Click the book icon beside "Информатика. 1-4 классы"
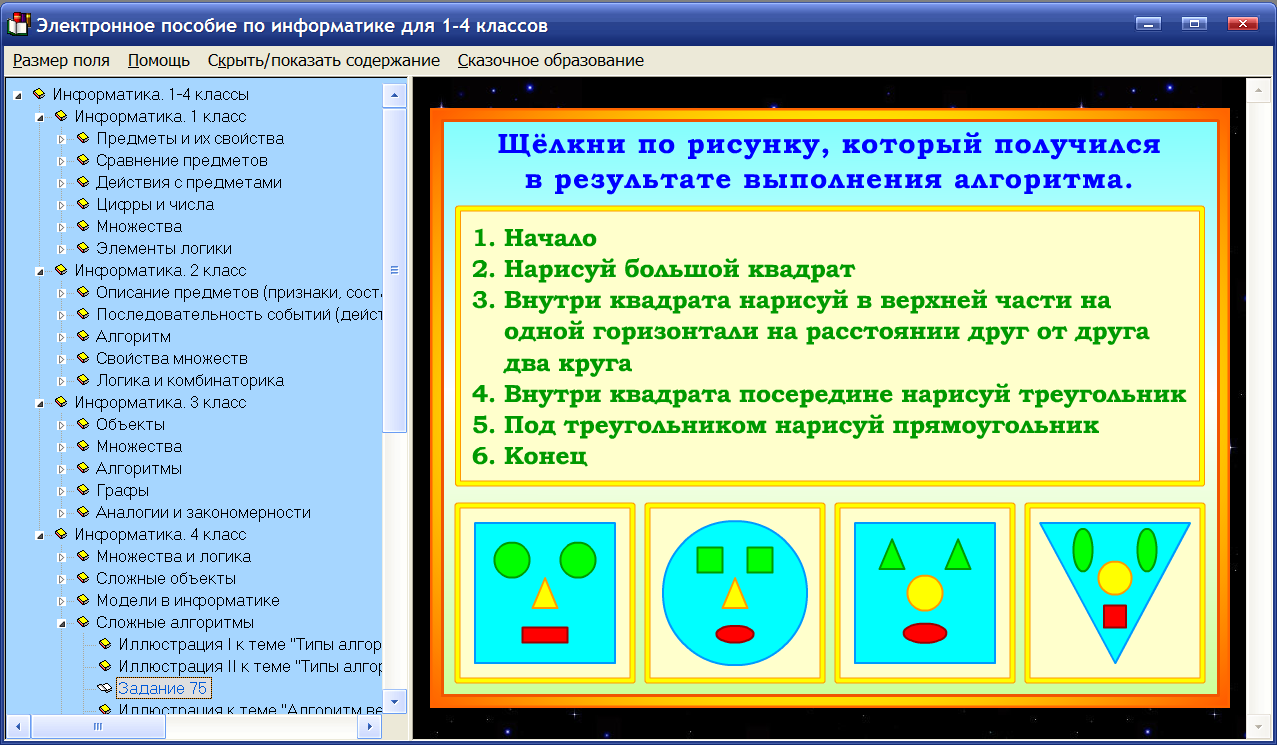The width and height of the screenshot is (1277, 745). click(x=40, y=94)
